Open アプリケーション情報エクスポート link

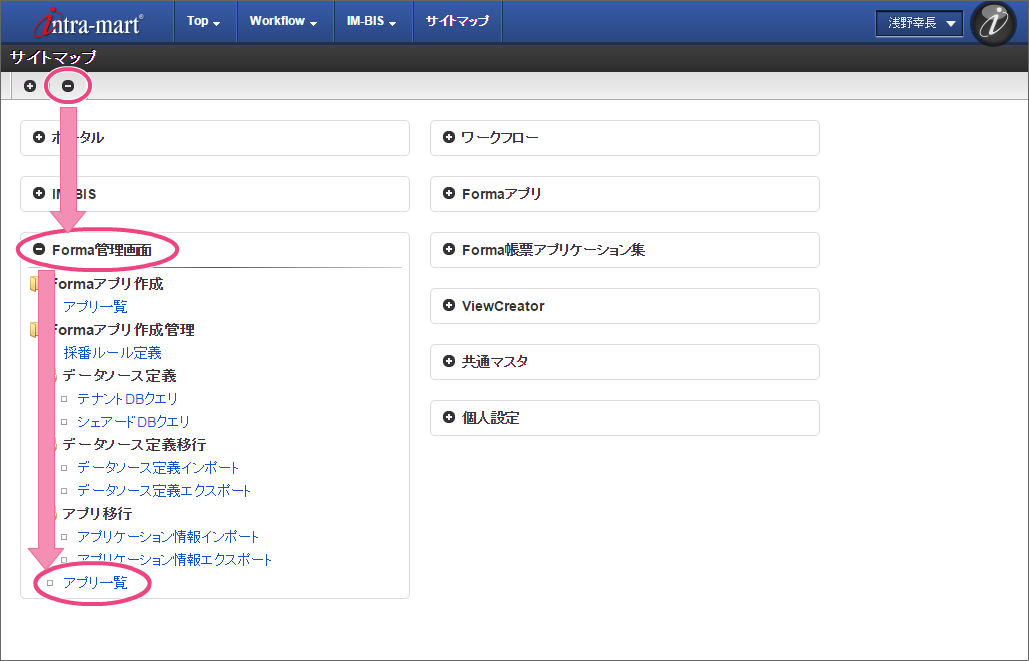175,559
